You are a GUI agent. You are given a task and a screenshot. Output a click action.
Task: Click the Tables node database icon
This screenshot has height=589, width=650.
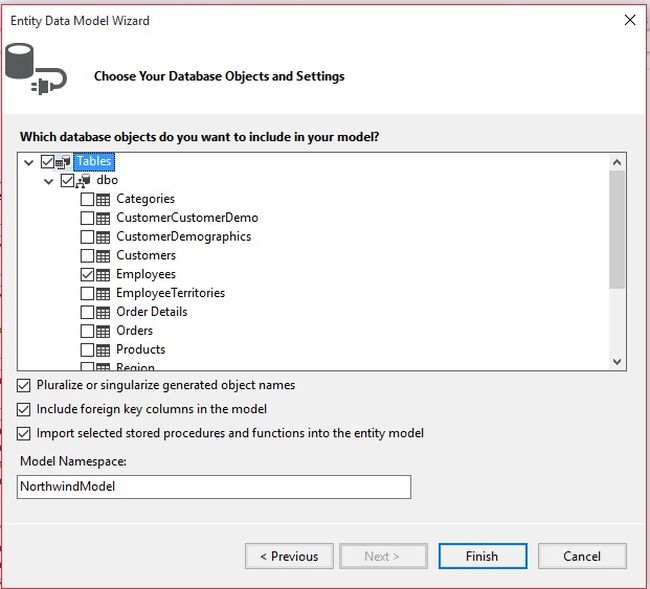[63, 162]
